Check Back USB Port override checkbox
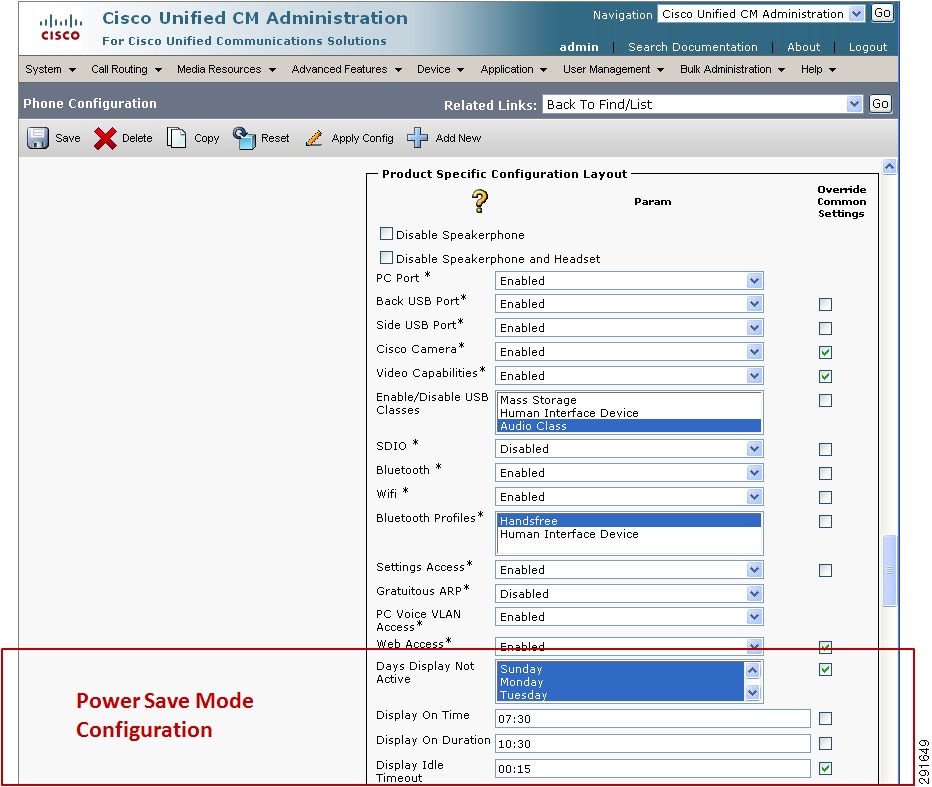This screenshot has height=787, width=932. (825, 304)
